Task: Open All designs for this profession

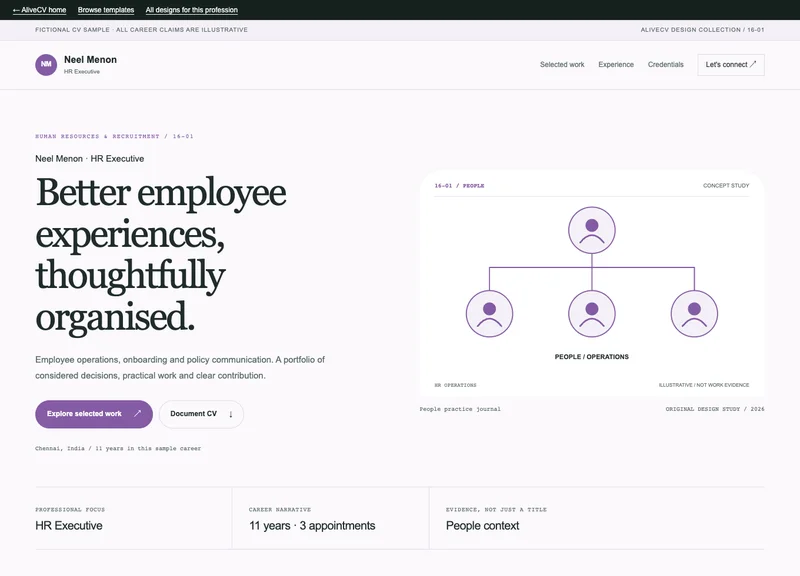Action: tap(191, 10)
